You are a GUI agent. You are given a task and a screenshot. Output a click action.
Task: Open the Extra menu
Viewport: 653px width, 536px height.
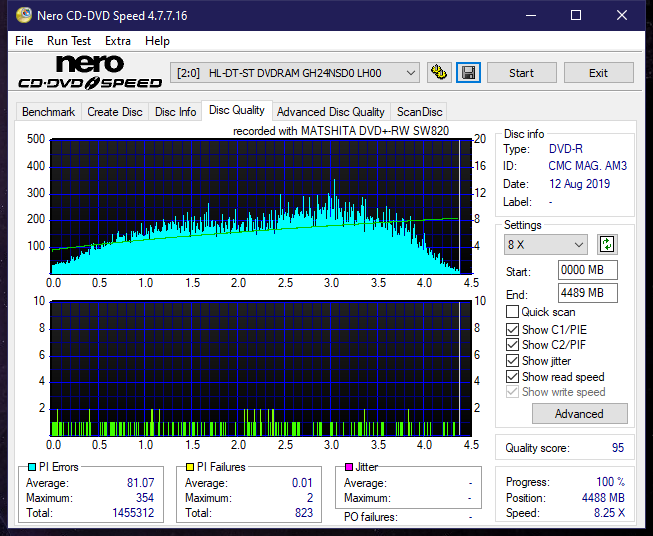point(118,41)
